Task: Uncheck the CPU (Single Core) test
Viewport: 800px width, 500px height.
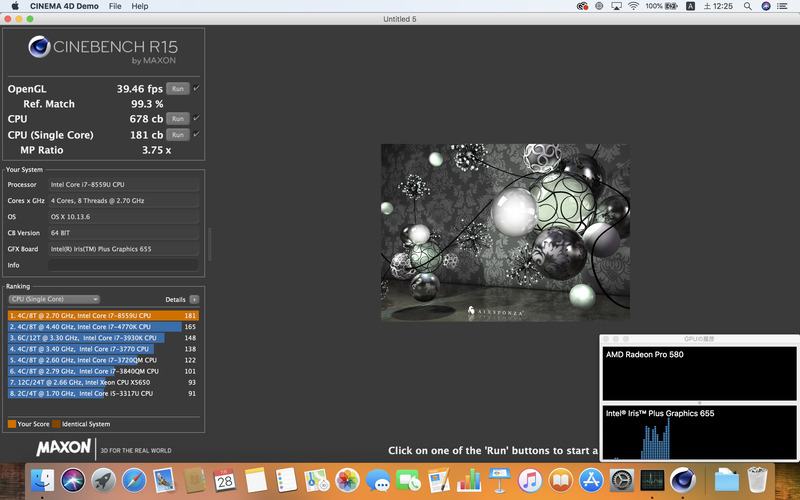Action: click(196, 134)
